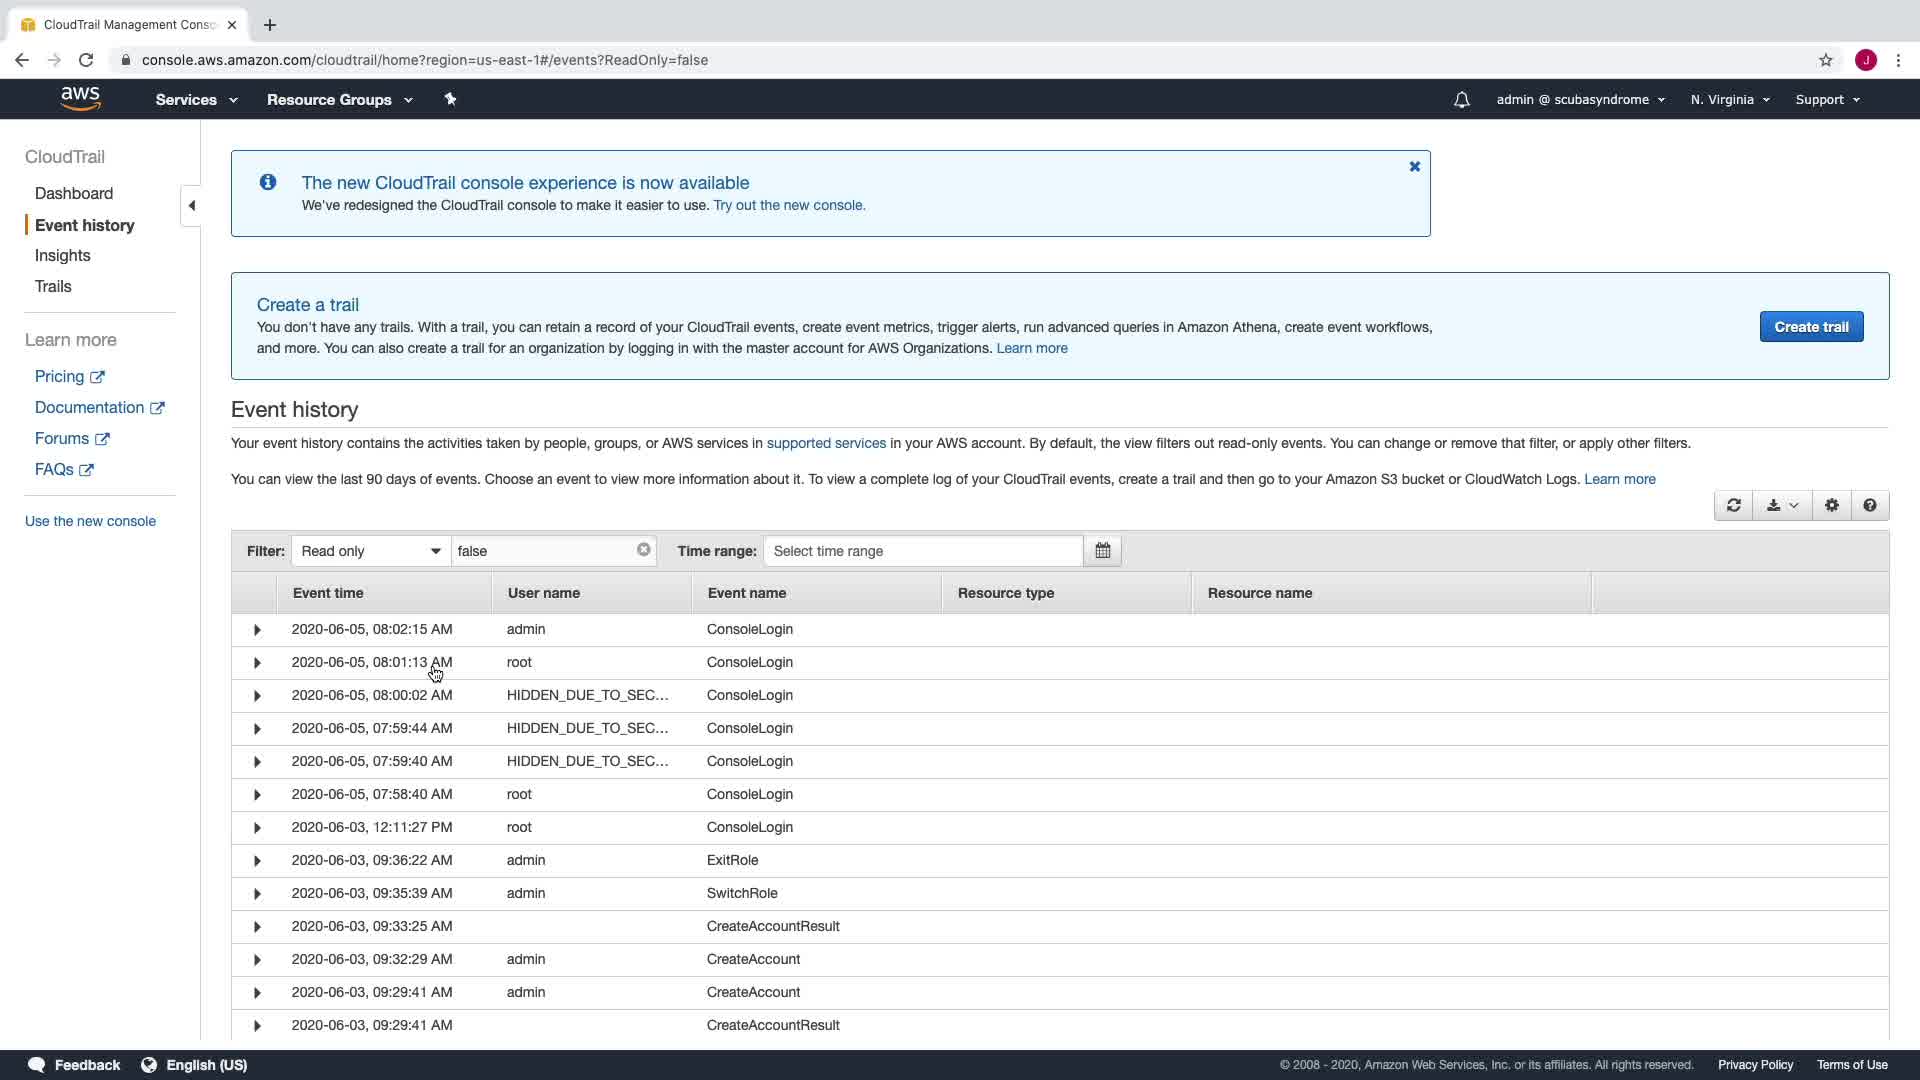This screenshot has height=1080, width=1920.
Task: Open the Services menu
Action: click(196, 100)
